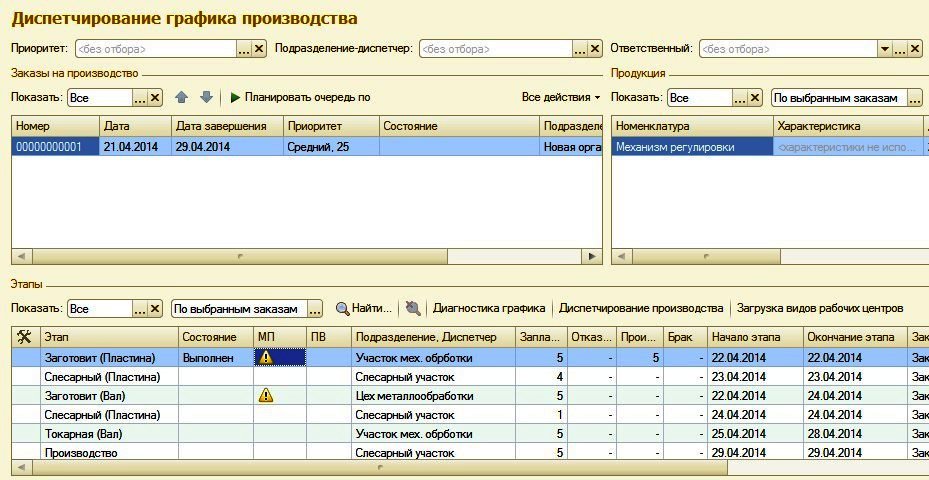929x480 pixels.
Task: Clear the Подразделение-диспетчер filter with X
Action: click(595, 49)
